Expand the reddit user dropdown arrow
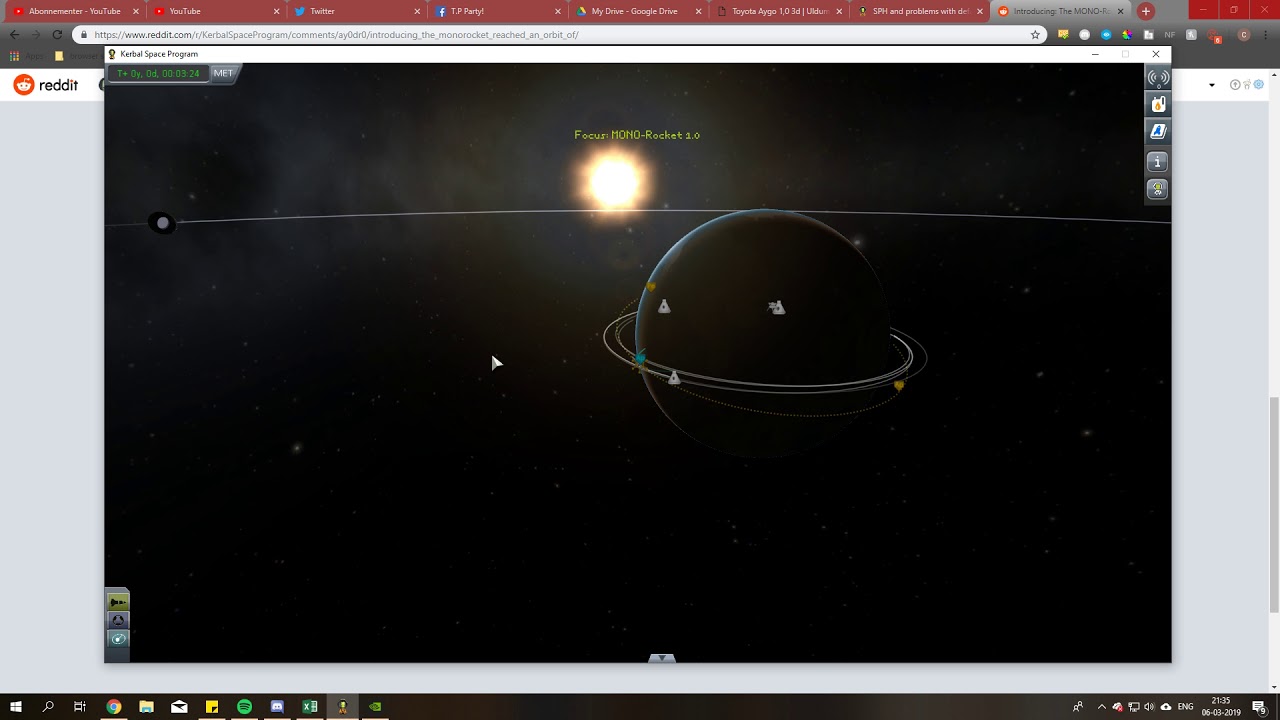1280x720 pixels. coord(1212,85)
